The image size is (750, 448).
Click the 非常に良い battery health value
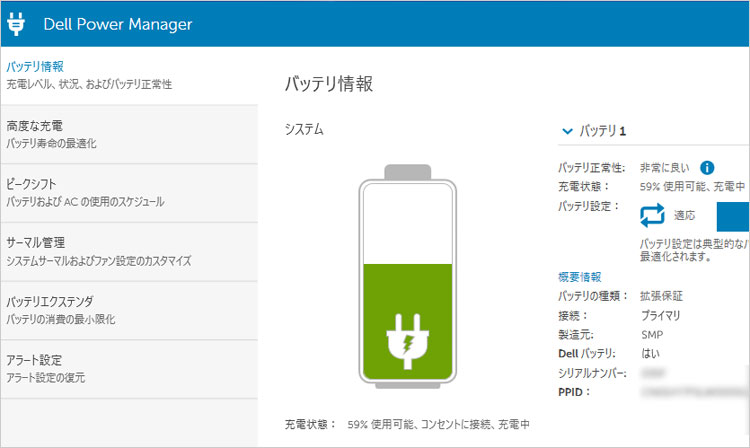coord(665,168)
